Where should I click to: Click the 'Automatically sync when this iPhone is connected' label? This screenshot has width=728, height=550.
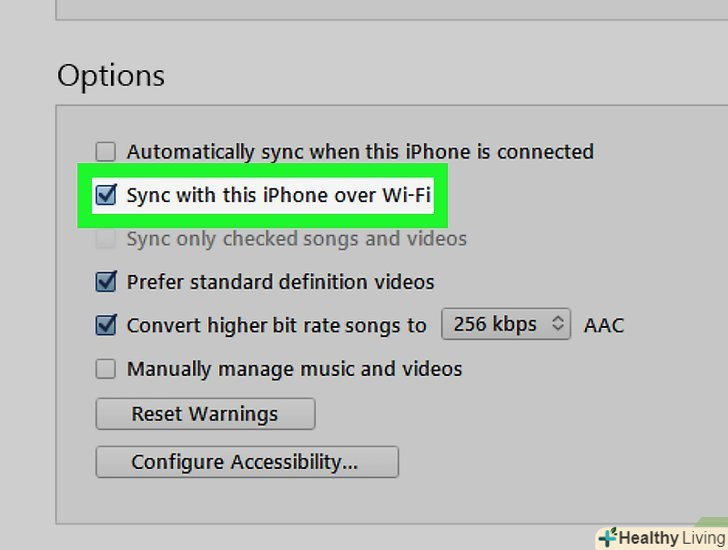coord(360,152)
